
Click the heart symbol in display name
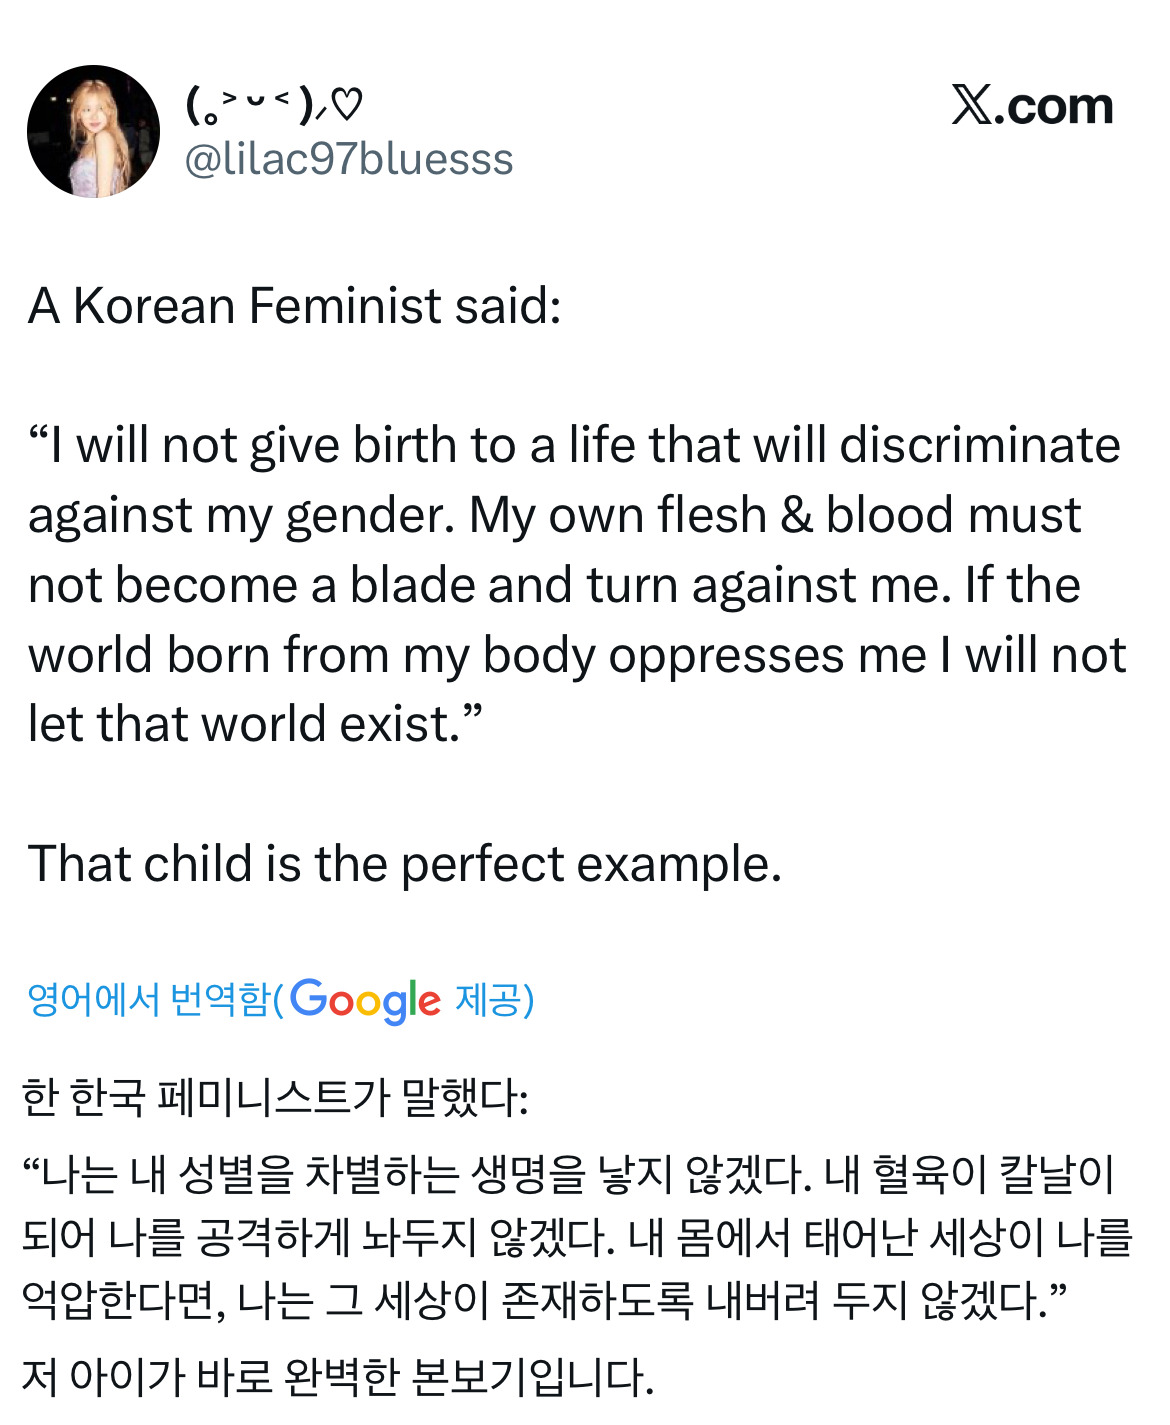click(346, 103)
